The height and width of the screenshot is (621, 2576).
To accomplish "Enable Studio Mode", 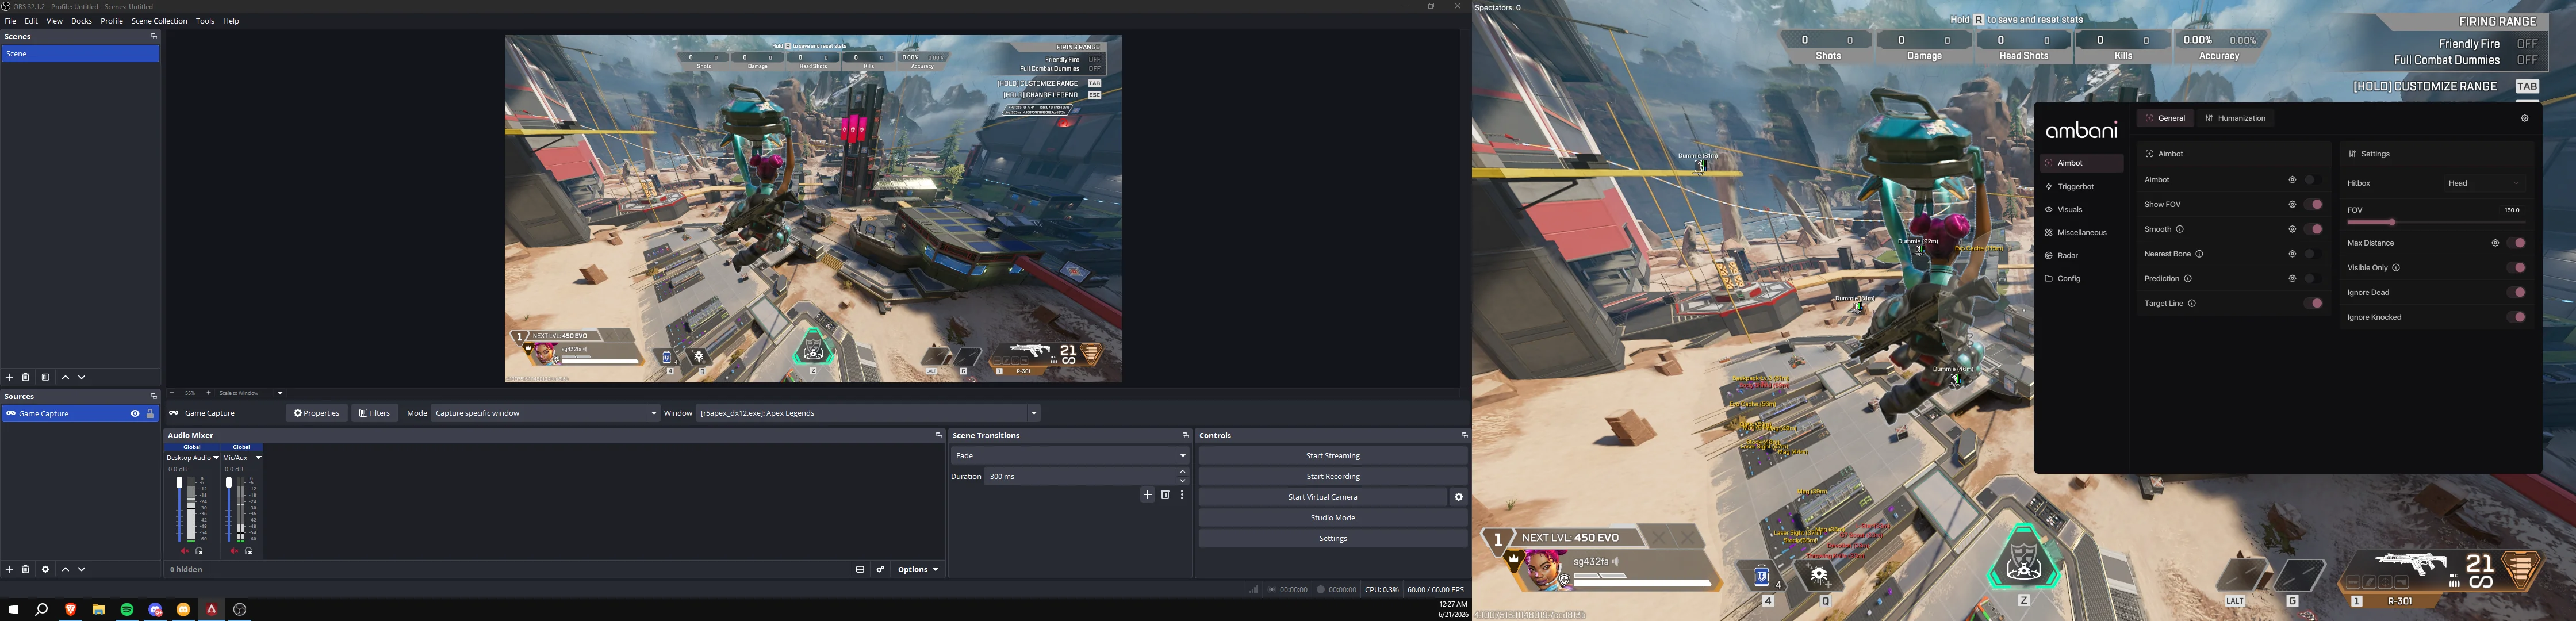I will (x=1333, y=518).
